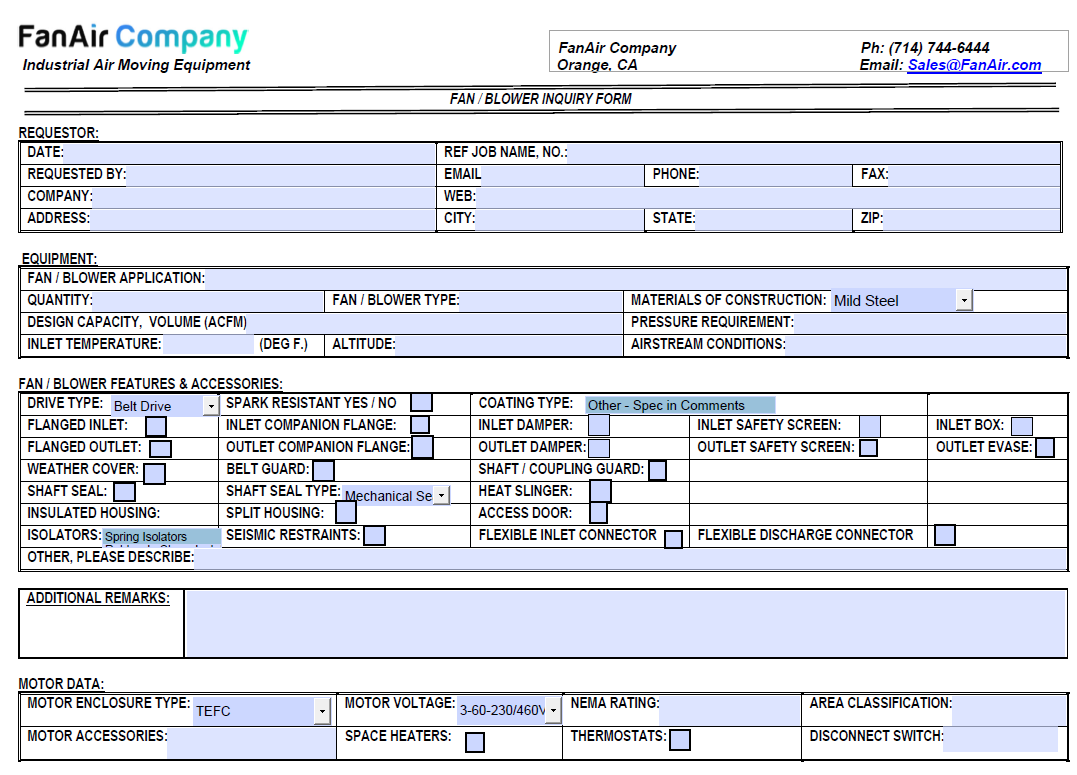Tick the Thermostats checkbox
The height and width of the screenshot is (775, 1077).
click(x=680, y=740)
